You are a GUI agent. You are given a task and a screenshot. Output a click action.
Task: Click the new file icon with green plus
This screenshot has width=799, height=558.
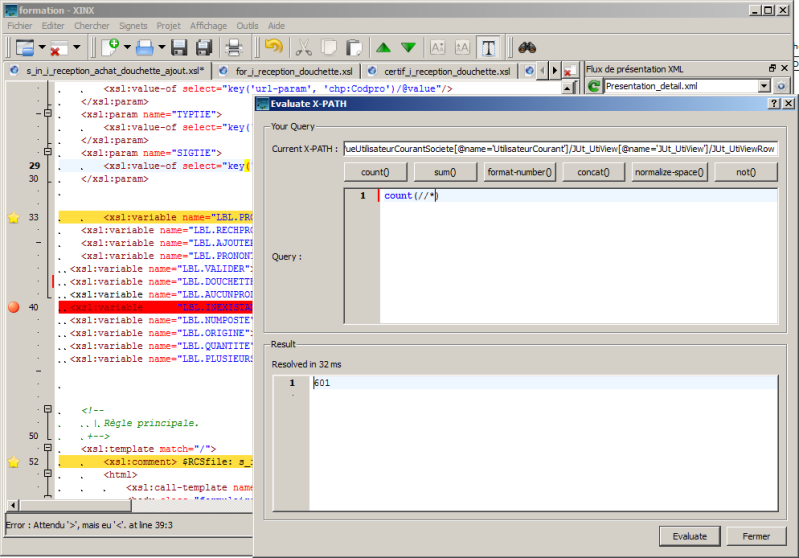[110, 47]
